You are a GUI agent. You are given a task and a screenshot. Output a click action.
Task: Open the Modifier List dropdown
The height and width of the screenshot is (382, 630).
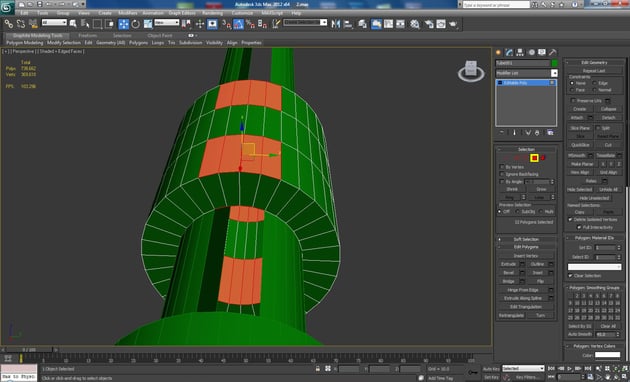point(526,73)
